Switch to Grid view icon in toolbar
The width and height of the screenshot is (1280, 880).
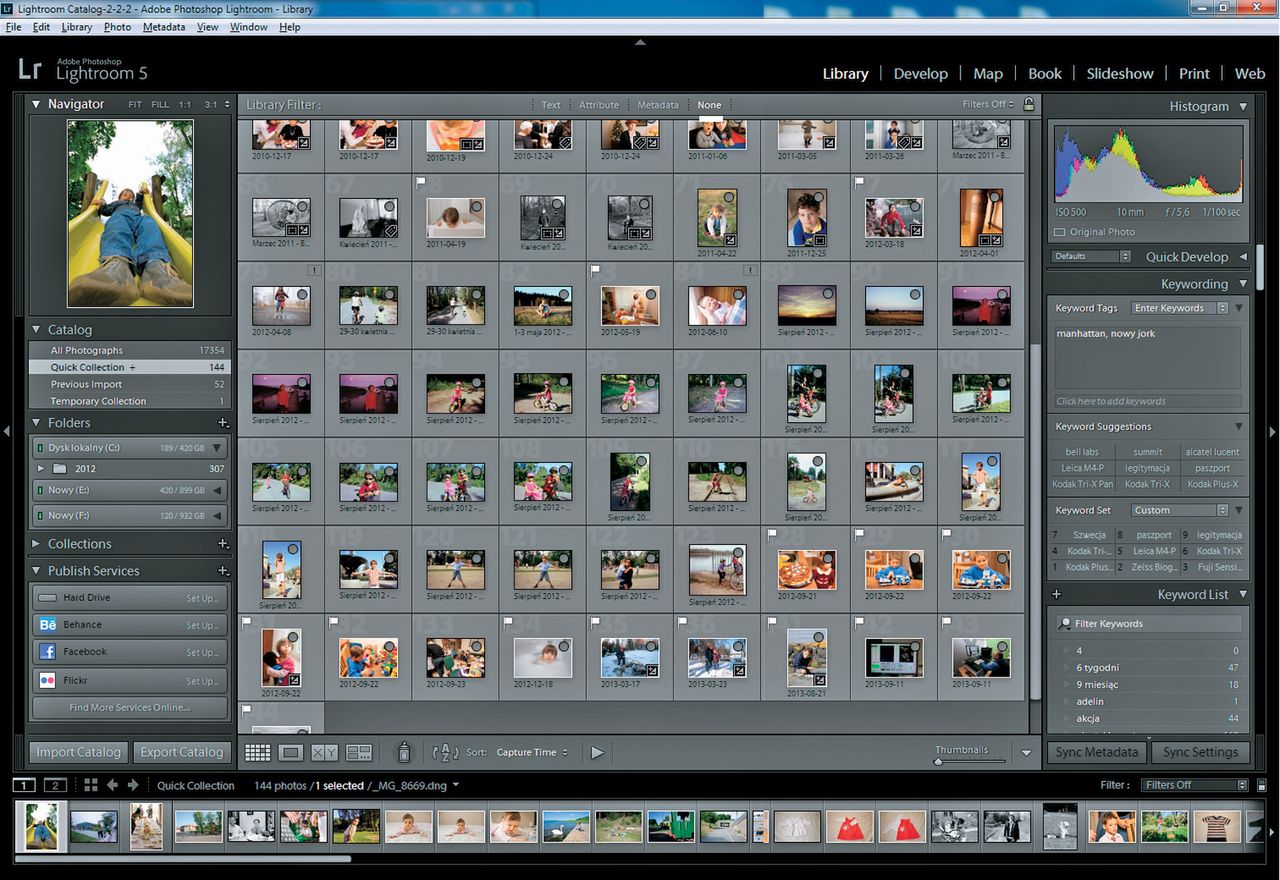tap(257, 752)
